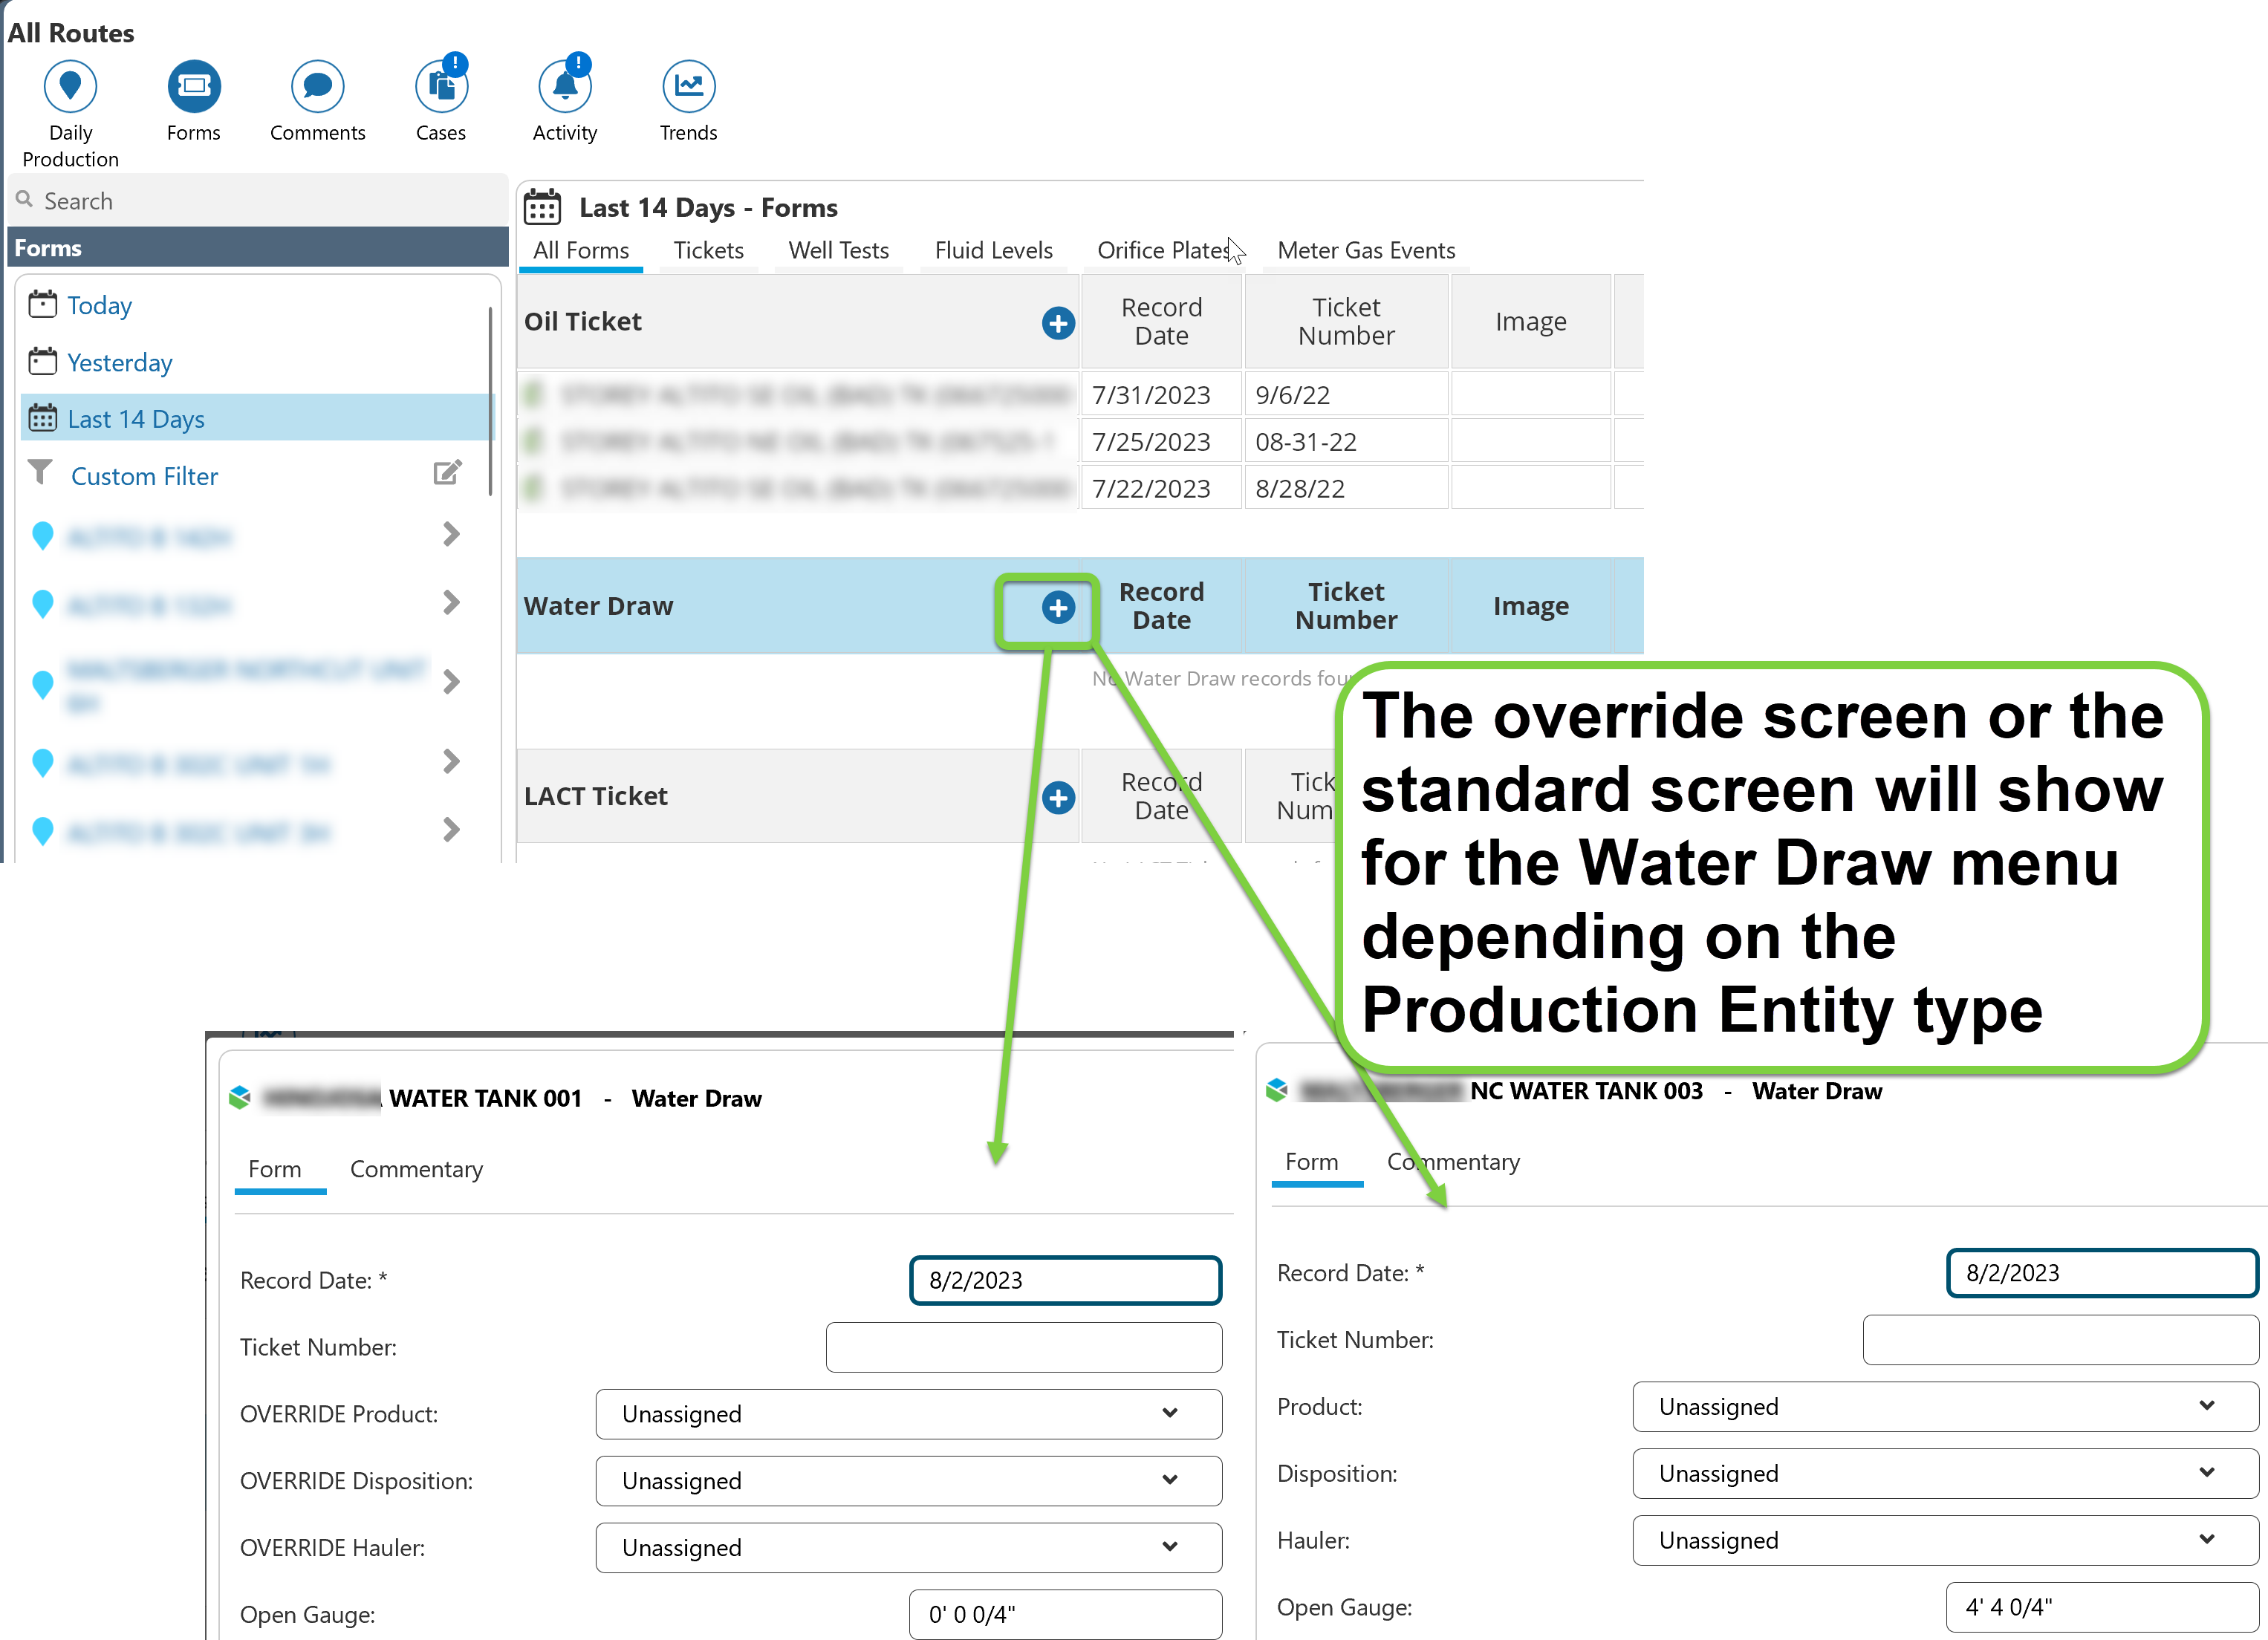Open the Activity bell icon
Screen dimensions: 2268x1640
point(565,87)
